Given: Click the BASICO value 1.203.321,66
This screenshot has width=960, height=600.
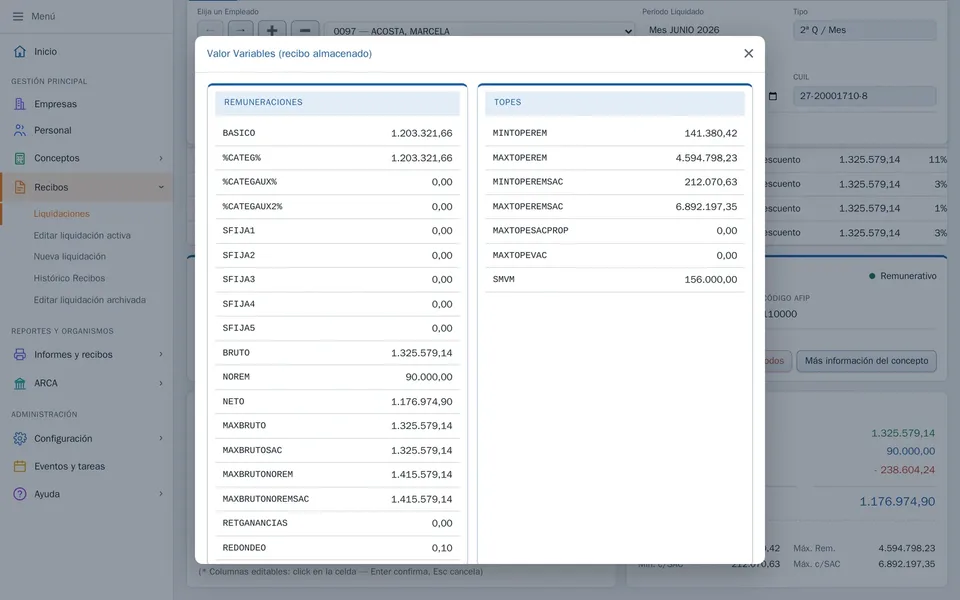Looking at the screenshot, I should pyautogui.click(x=422, y=133).
